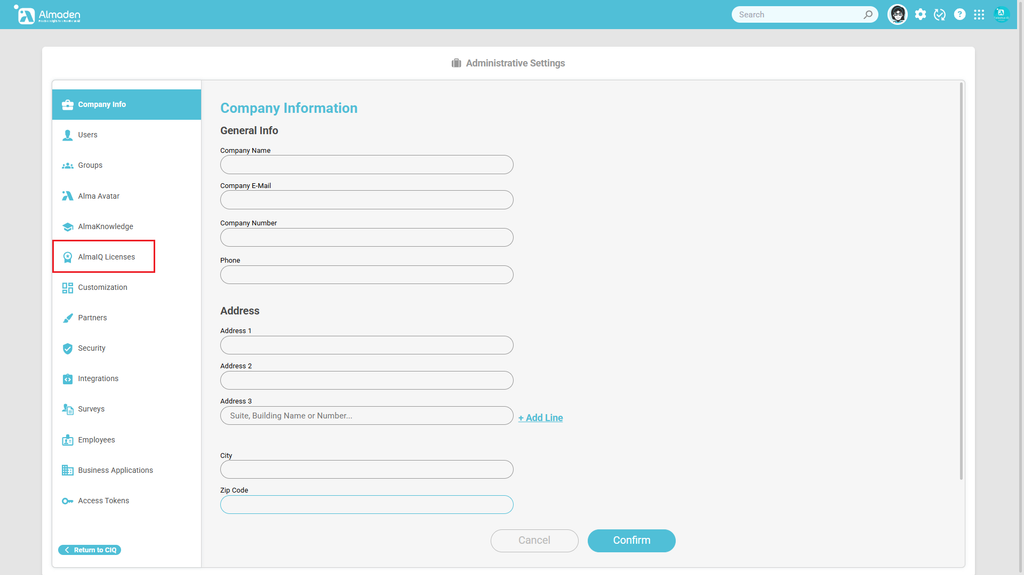Open Security settings

click(x=127, y=348)
